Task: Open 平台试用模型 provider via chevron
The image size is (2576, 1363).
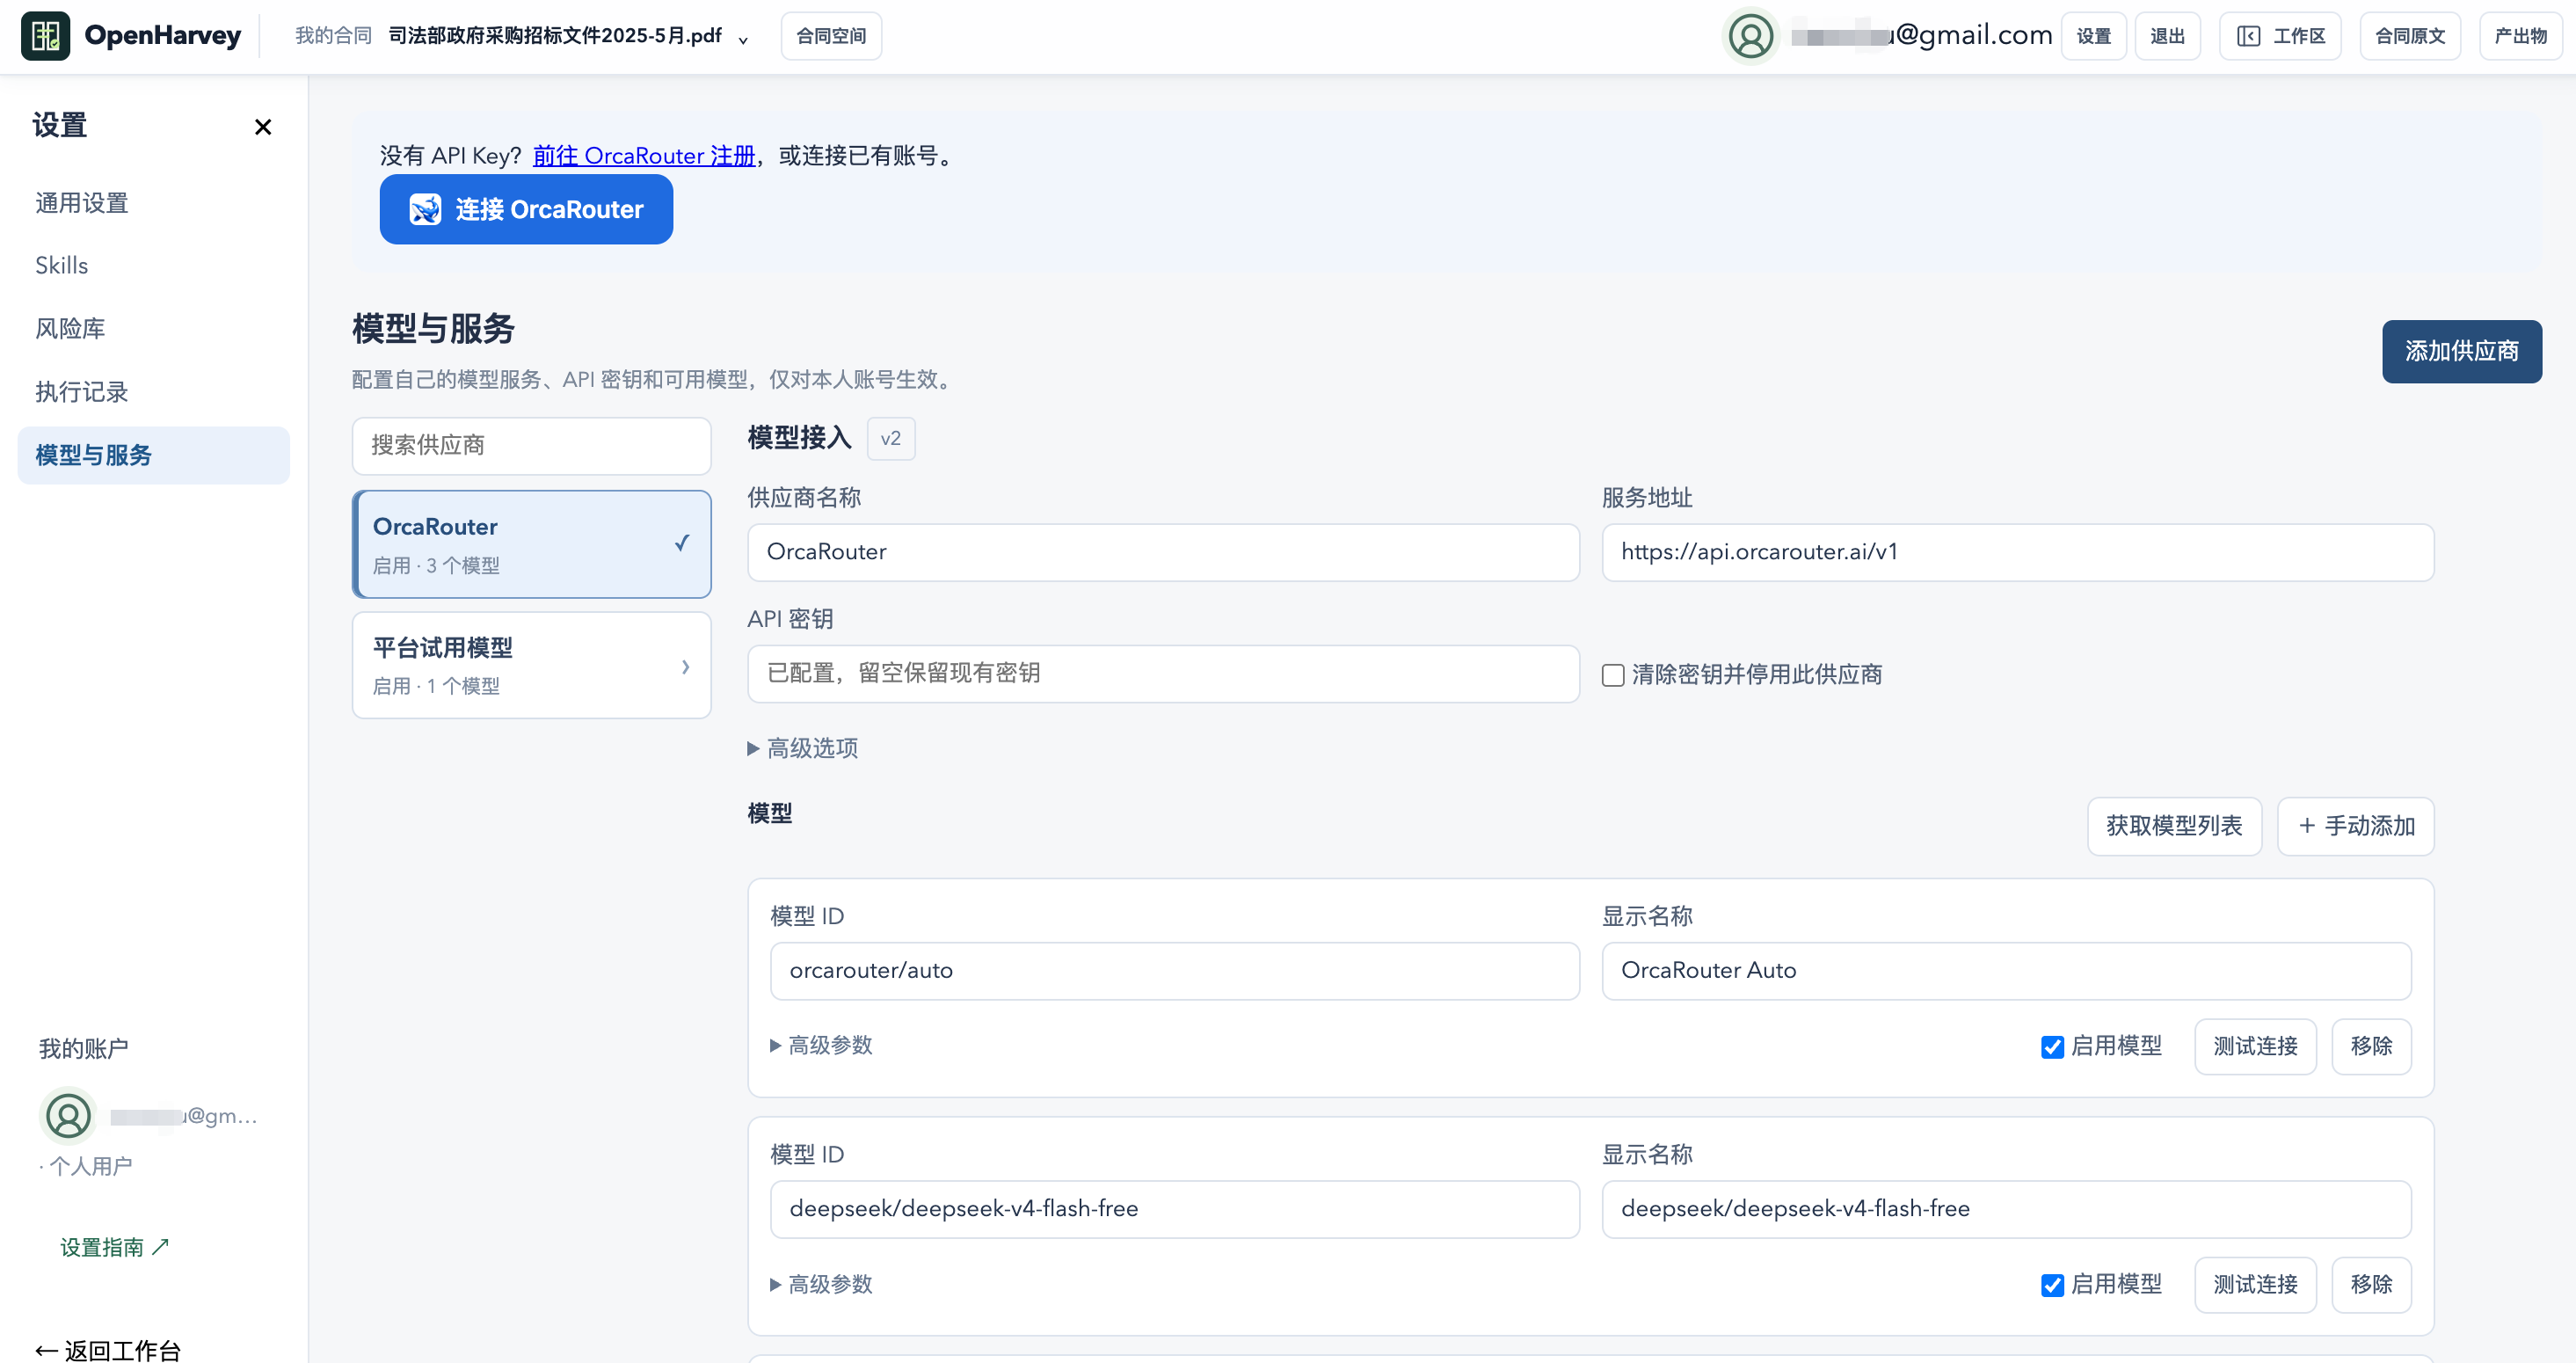Action: click(685, 666)
